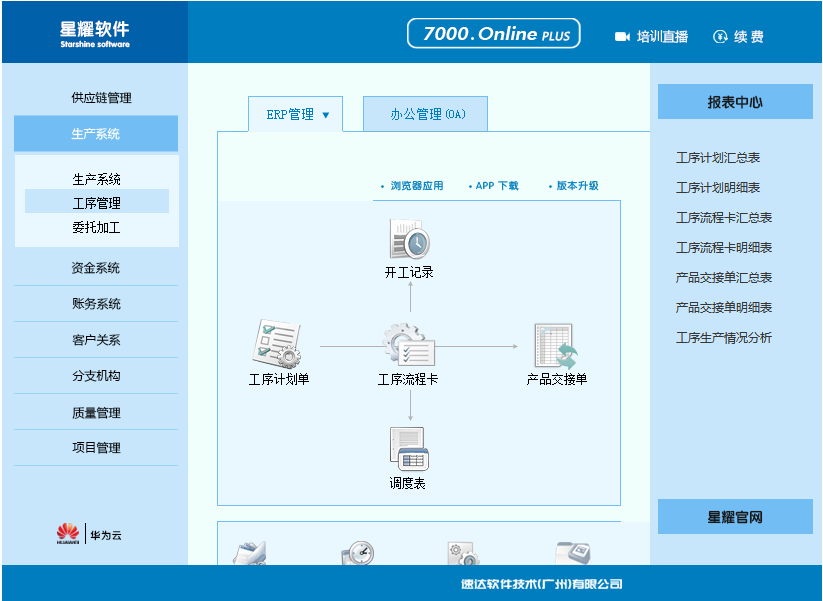Image resolution: width=823 pixels, height=601 pixels.
Task: Open the 工序计划明细表 report
Action: coord(718,187)
